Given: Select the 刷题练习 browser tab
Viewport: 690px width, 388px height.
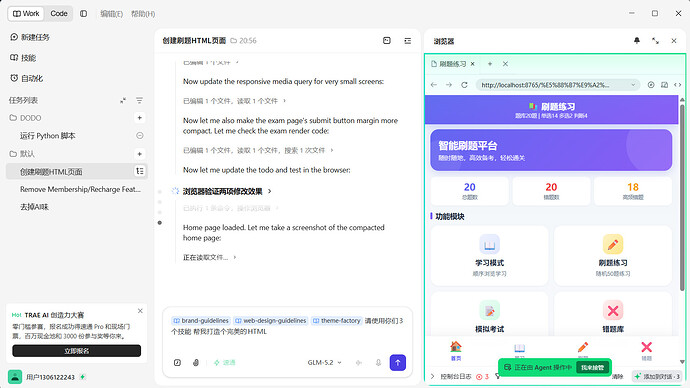Looking at the screenshot, I should pyautogui.click(x=449, y=64).
